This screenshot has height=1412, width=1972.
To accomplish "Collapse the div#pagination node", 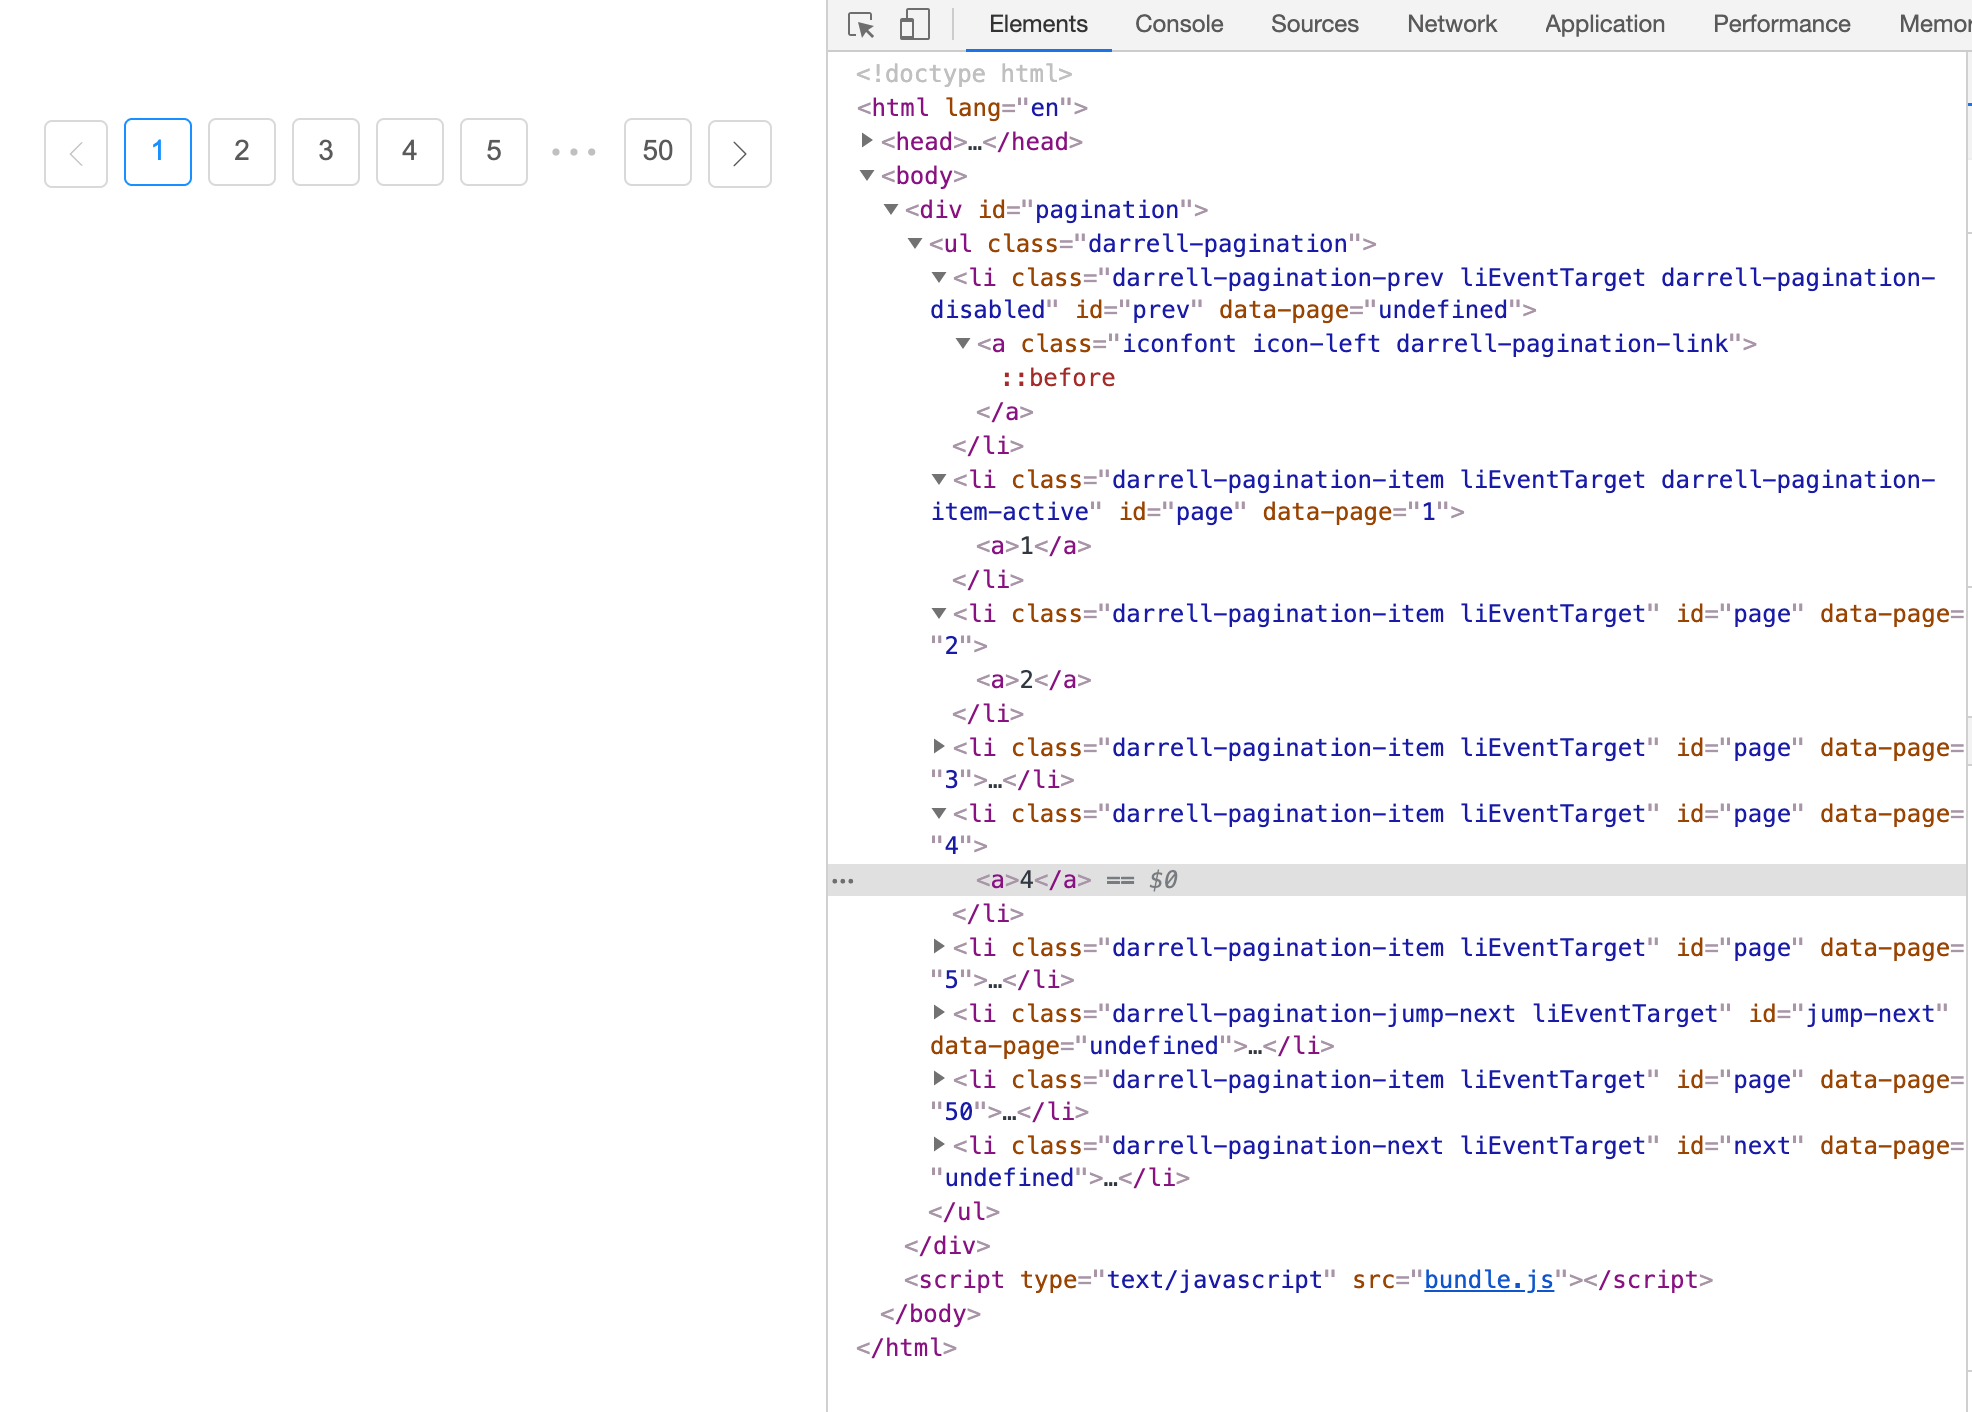I will tap(891, 209).
